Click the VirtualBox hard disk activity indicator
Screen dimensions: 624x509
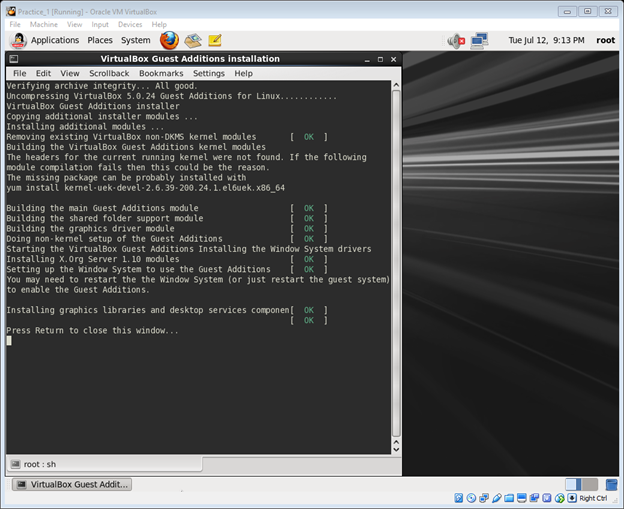(458, 498)
